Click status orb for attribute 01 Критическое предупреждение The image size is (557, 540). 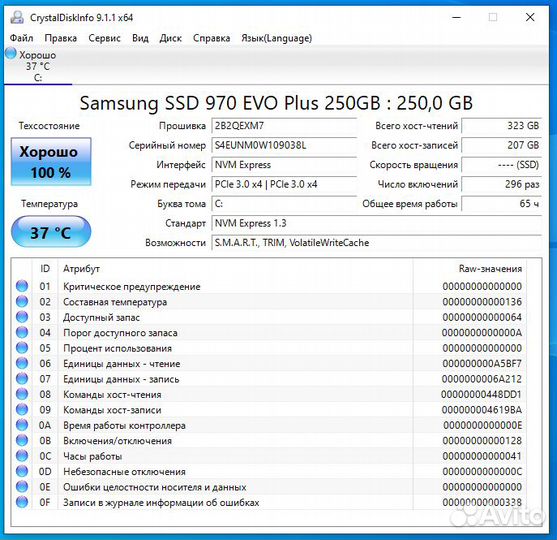[22, 286]
